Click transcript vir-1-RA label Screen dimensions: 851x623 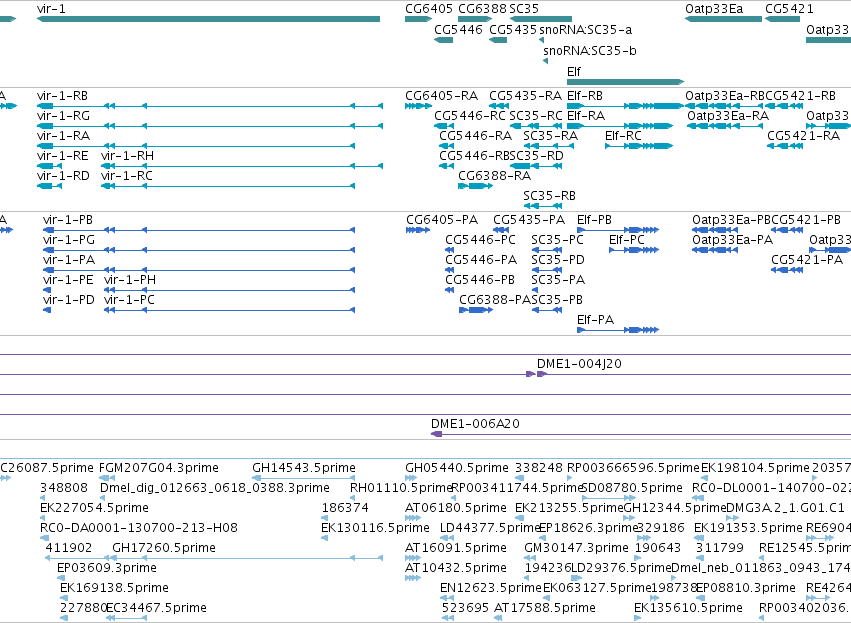(63, 136)
